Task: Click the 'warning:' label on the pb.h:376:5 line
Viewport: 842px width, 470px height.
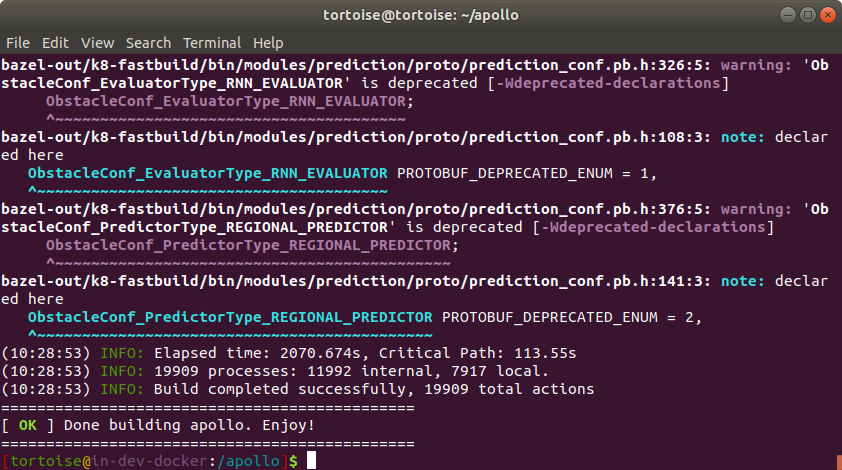Action: 756,209
